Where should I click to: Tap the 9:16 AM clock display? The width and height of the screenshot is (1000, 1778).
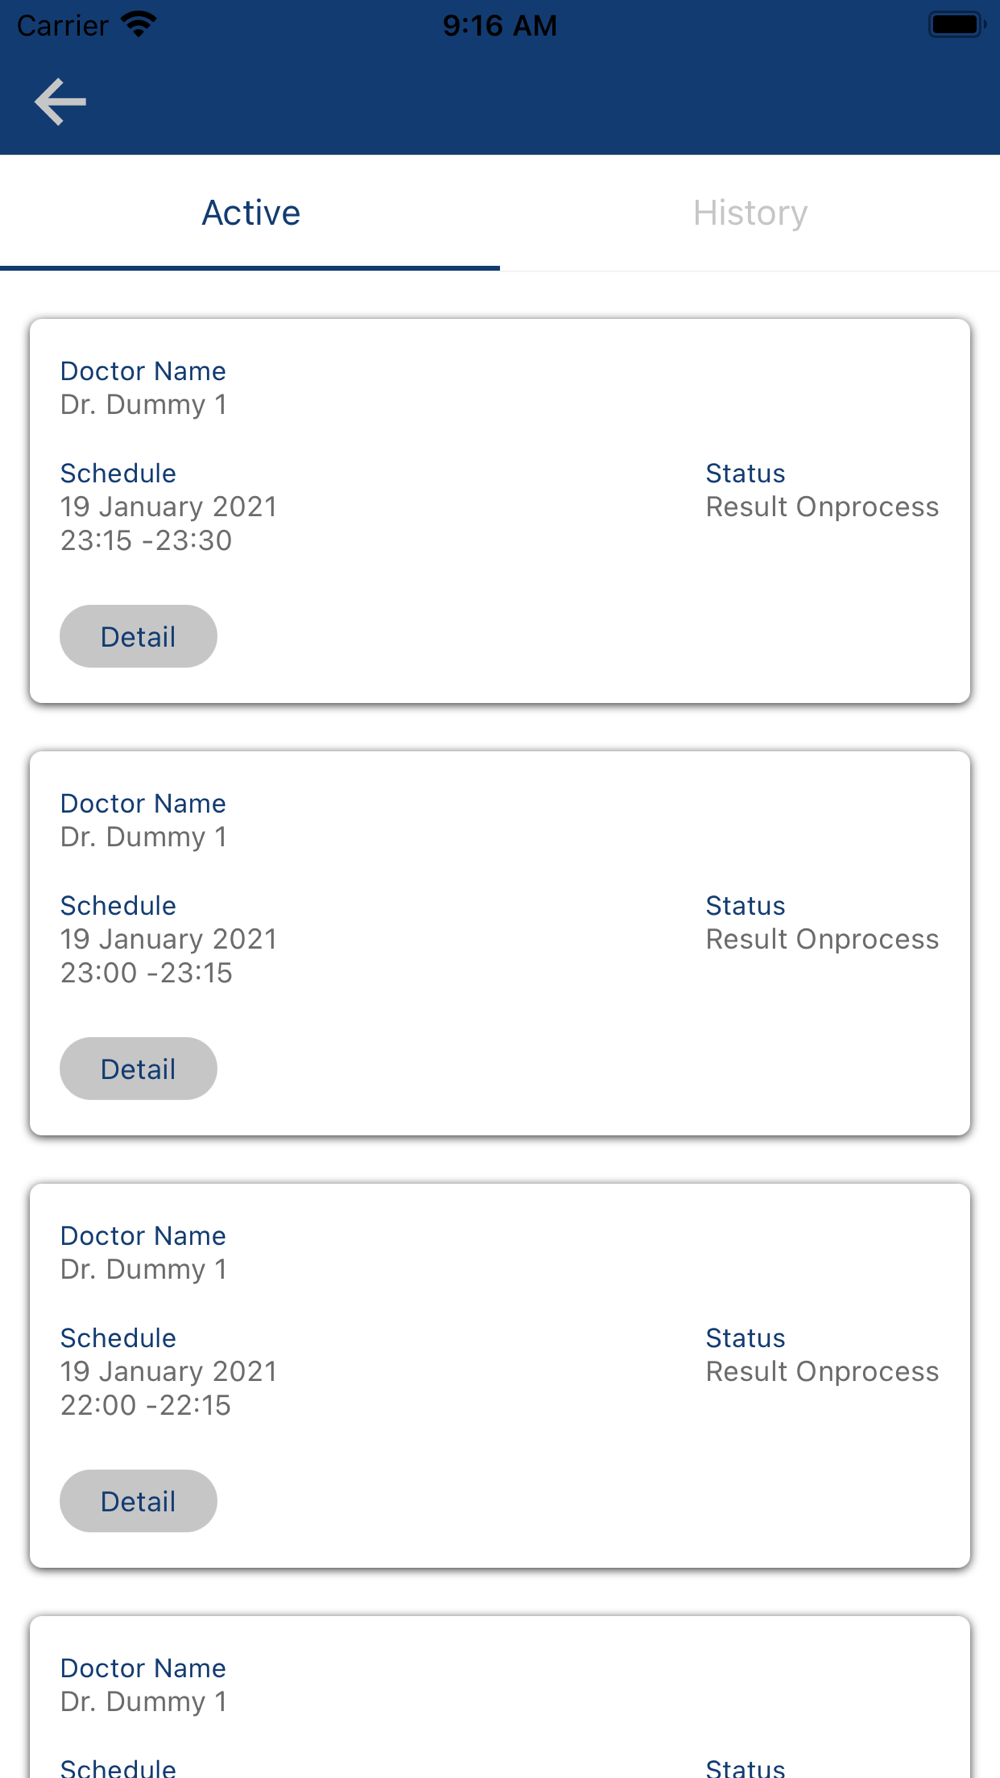(x=499, y=25)
